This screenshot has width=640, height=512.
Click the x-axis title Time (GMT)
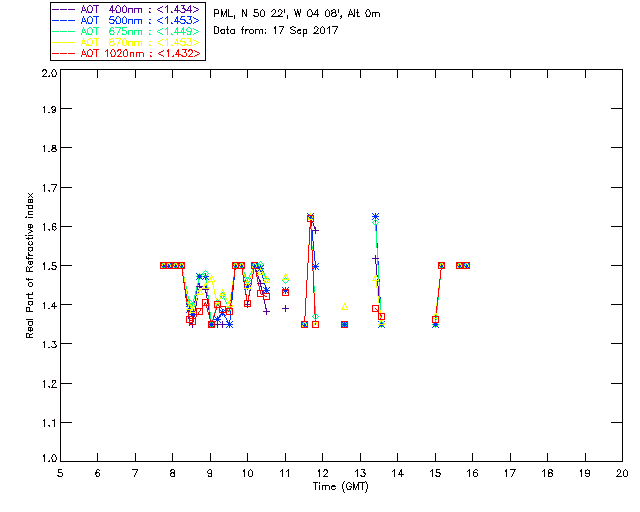[341, 487]
